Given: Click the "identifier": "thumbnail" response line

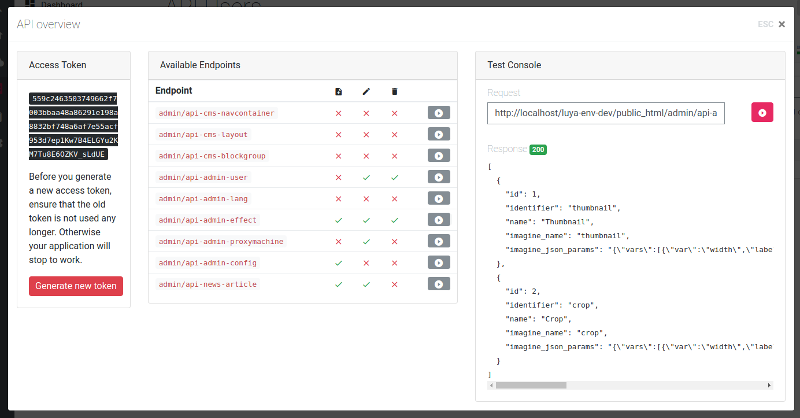Looking at the screenshot, I should click(x=563, y=208).
